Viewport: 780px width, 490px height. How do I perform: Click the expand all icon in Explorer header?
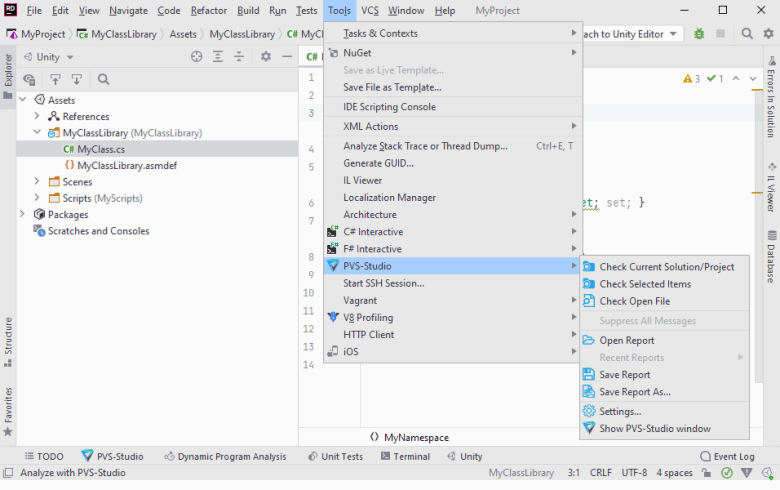(x=218, y=57)
